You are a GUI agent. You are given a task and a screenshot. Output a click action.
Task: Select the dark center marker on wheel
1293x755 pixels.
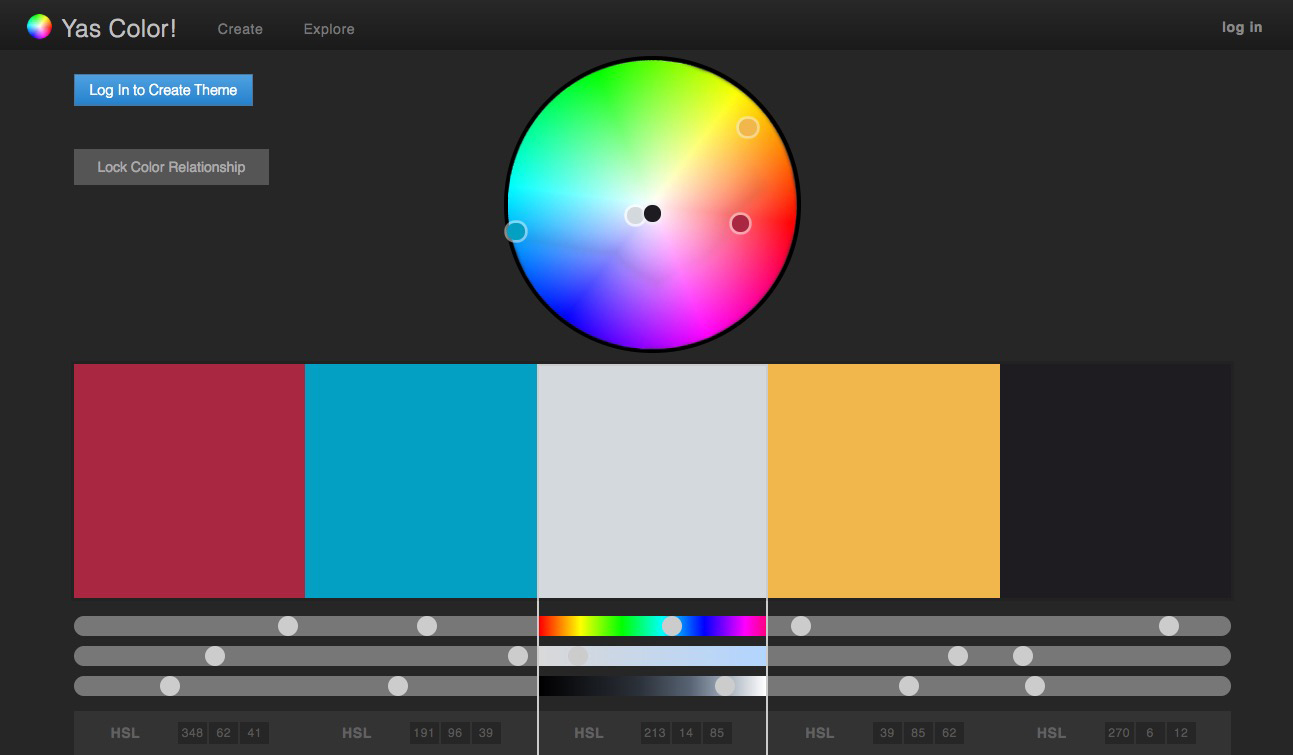(653, 213)
